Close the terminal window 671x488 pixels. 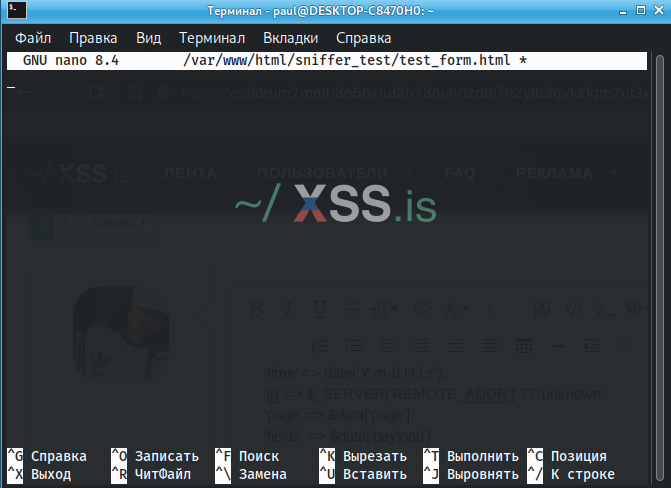[659, 10]
